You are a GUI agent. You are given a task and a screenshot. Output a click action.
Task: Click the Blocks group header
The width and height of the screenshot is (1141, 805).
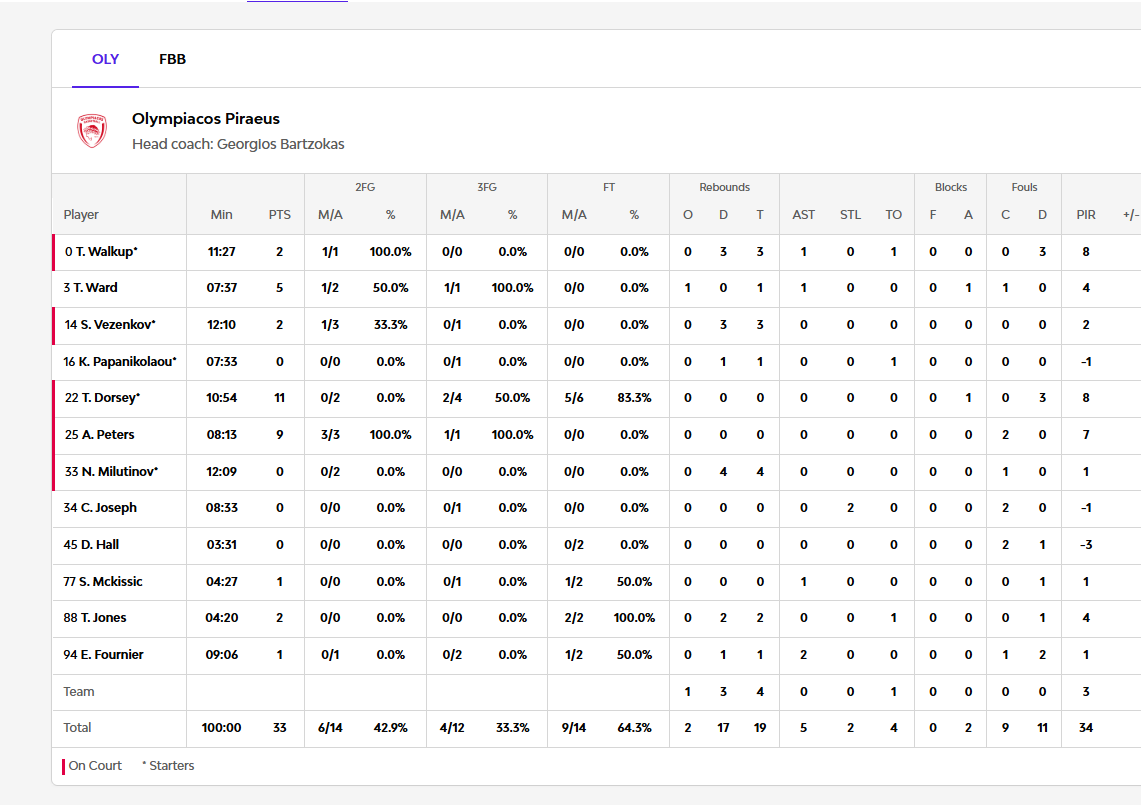point(950,187)
